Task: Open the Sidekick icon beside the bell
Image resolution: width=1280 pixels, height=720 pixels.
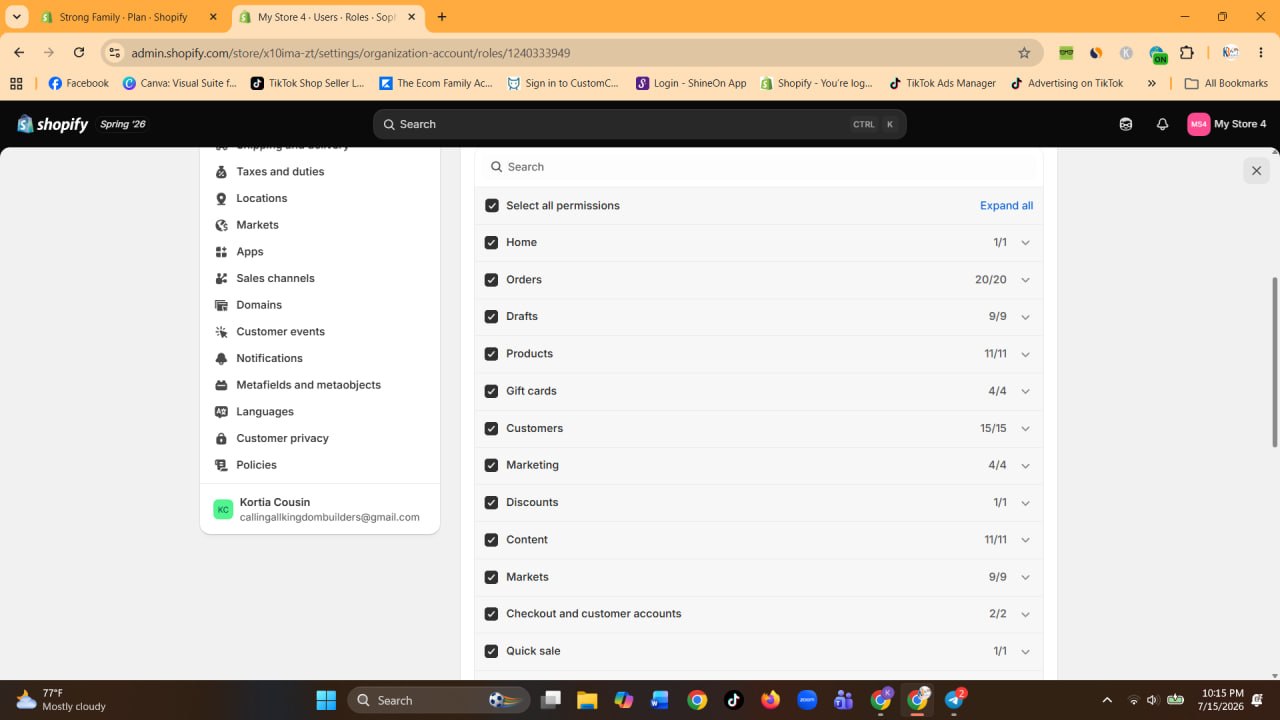Action: point(1126,124)
